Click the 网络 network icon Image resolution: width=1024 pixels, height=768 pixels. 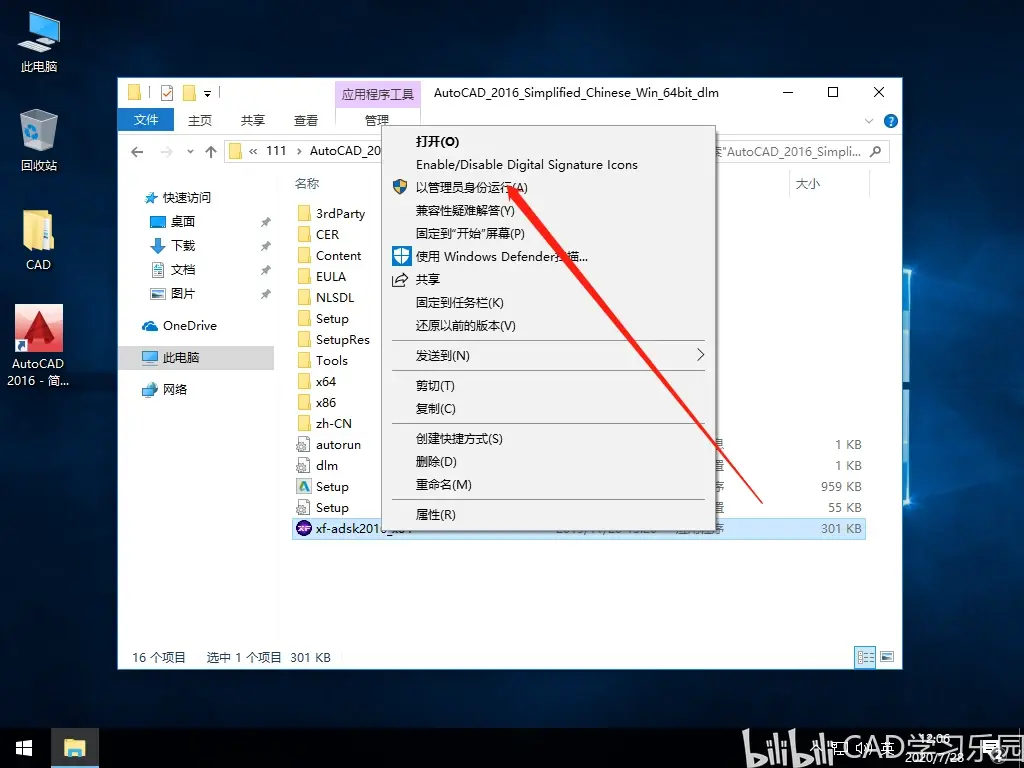pos(150,389)
